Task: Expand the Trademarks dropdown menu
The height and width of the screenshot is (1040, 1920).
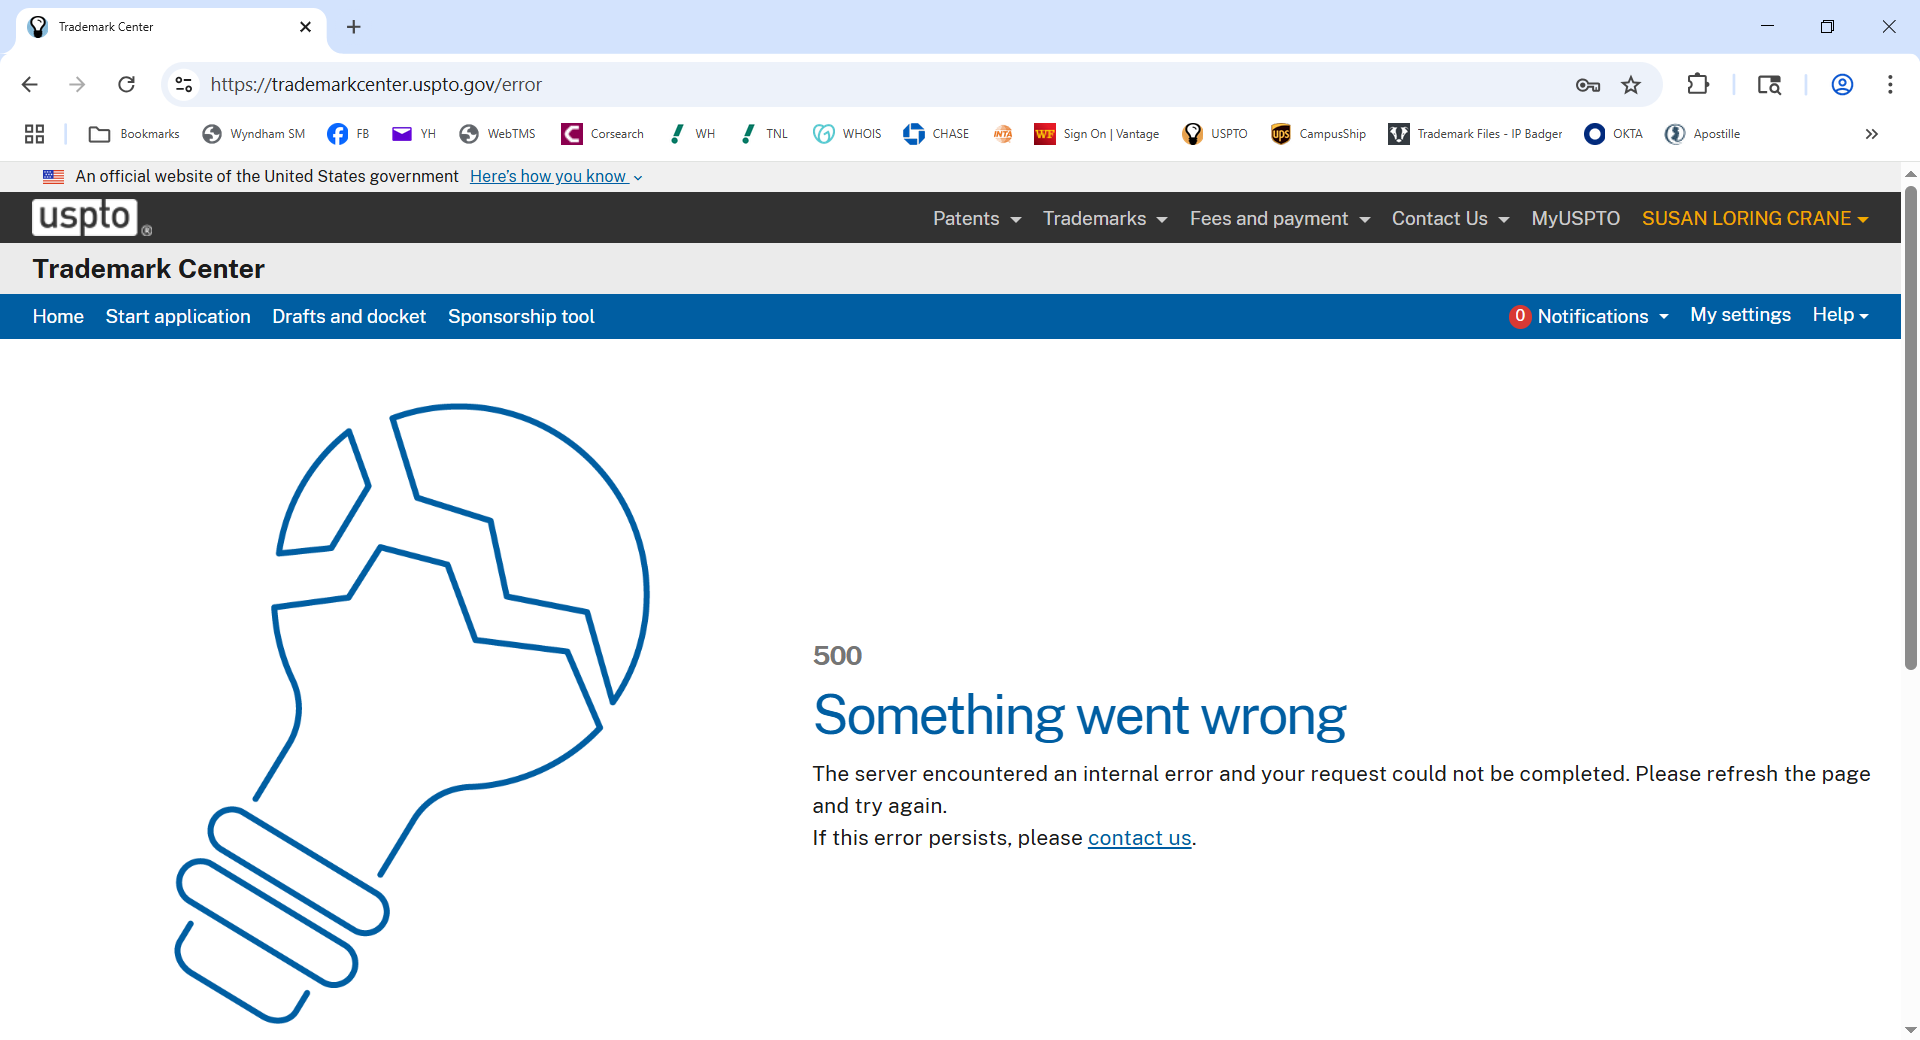Action: coord(1104,219)
